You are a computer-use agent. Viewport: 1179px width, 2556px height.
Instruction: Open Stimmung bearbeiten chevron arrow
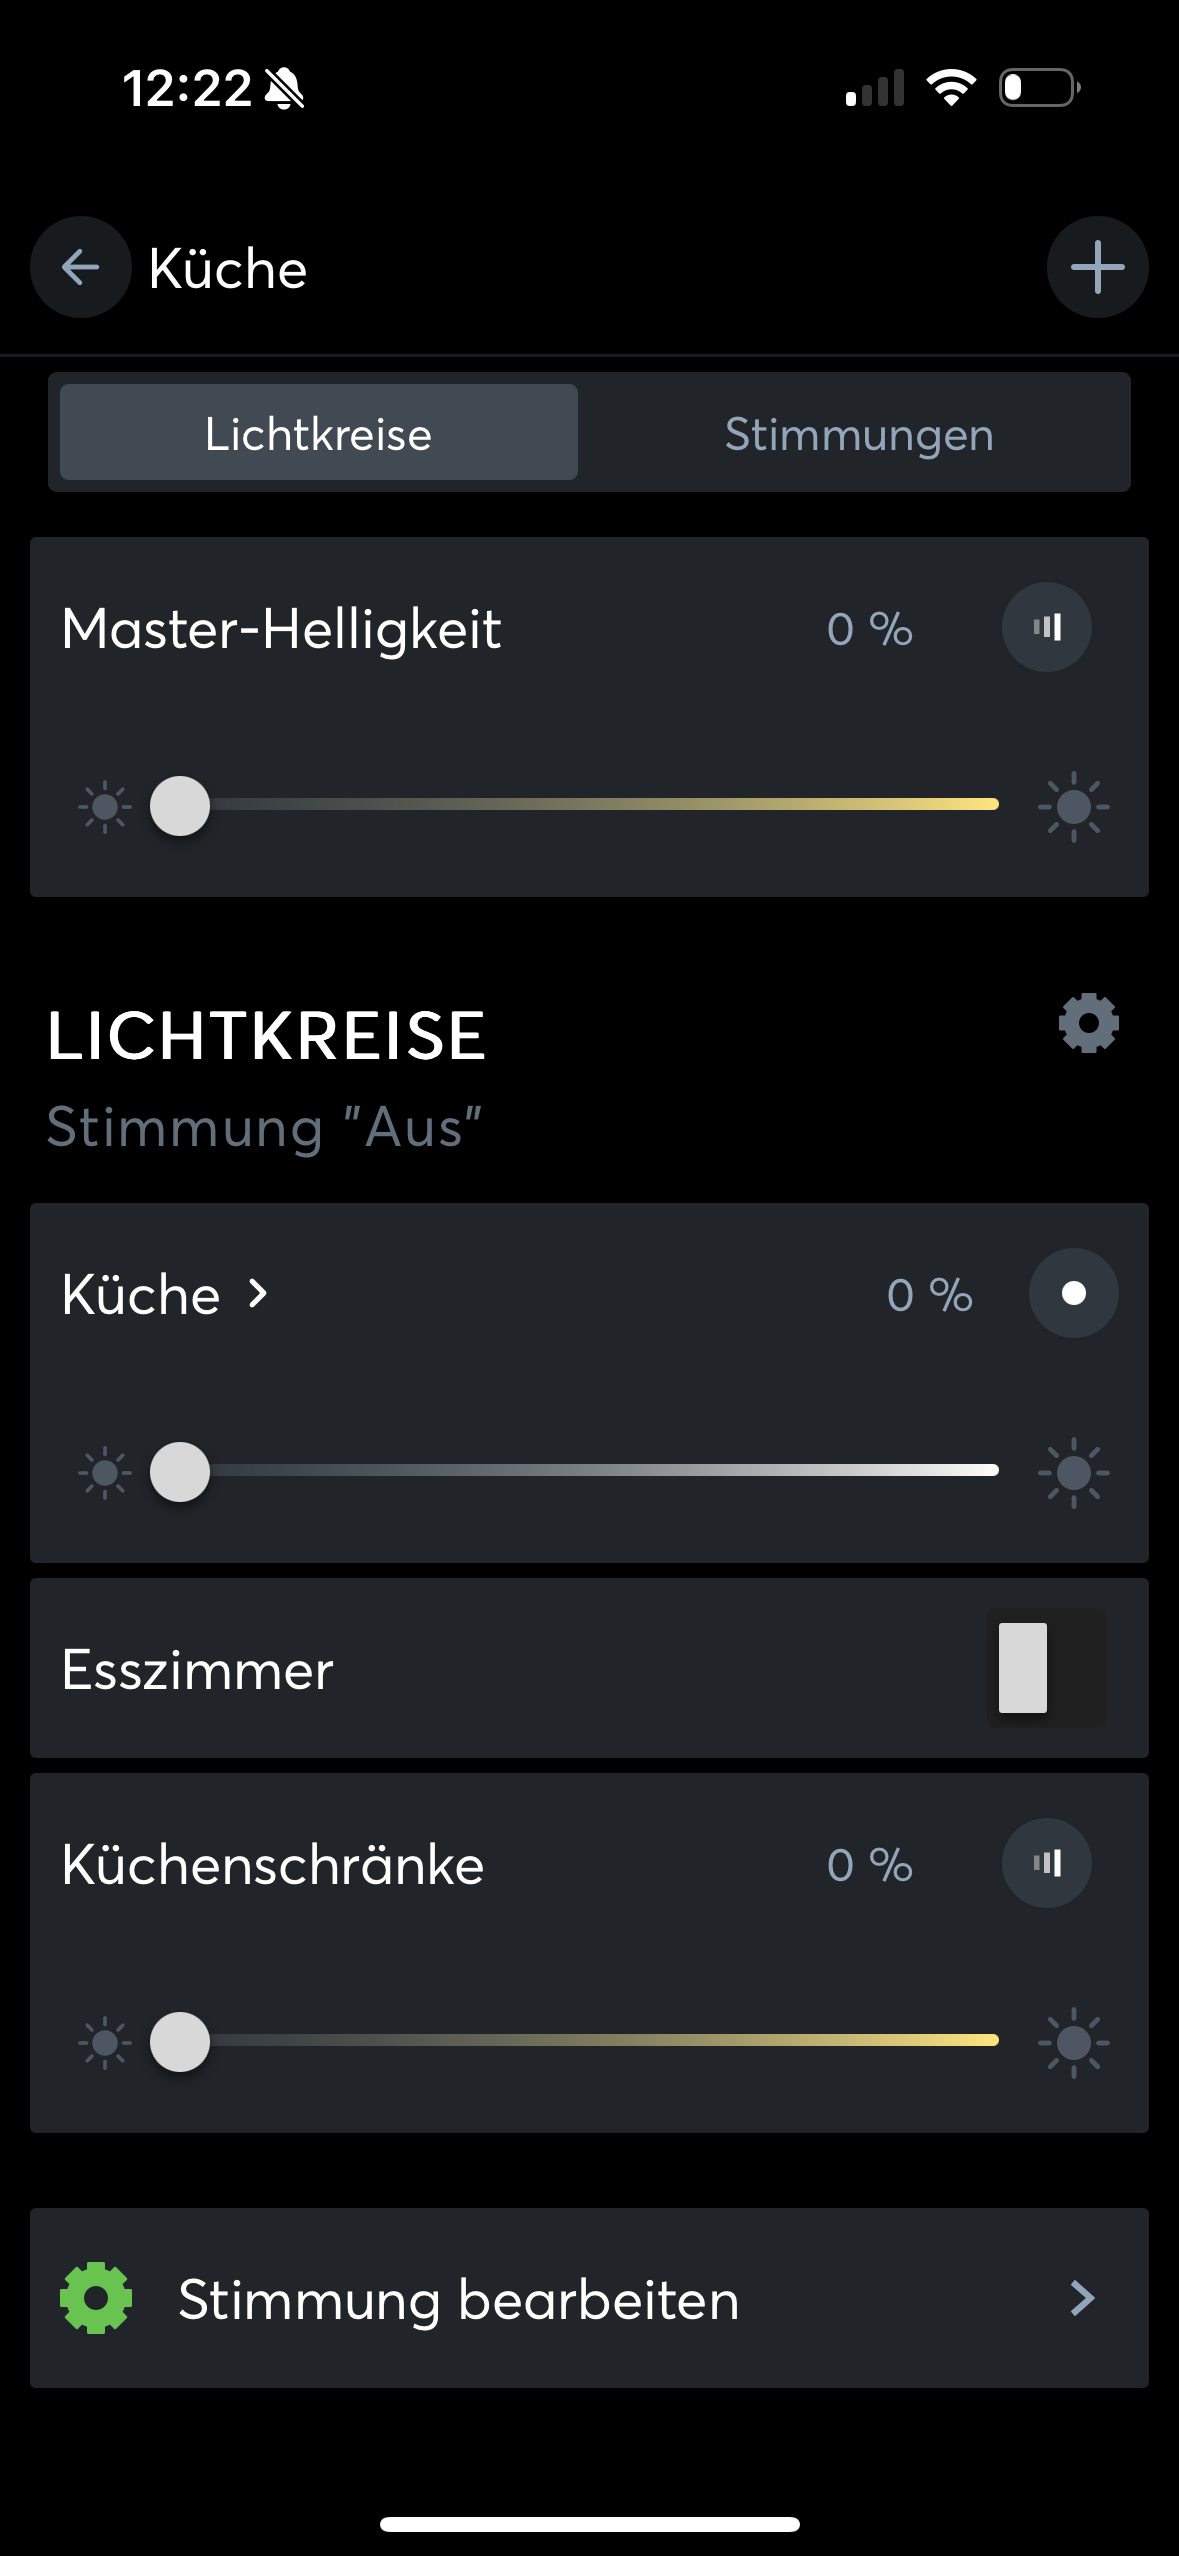coord(1082,2298)
